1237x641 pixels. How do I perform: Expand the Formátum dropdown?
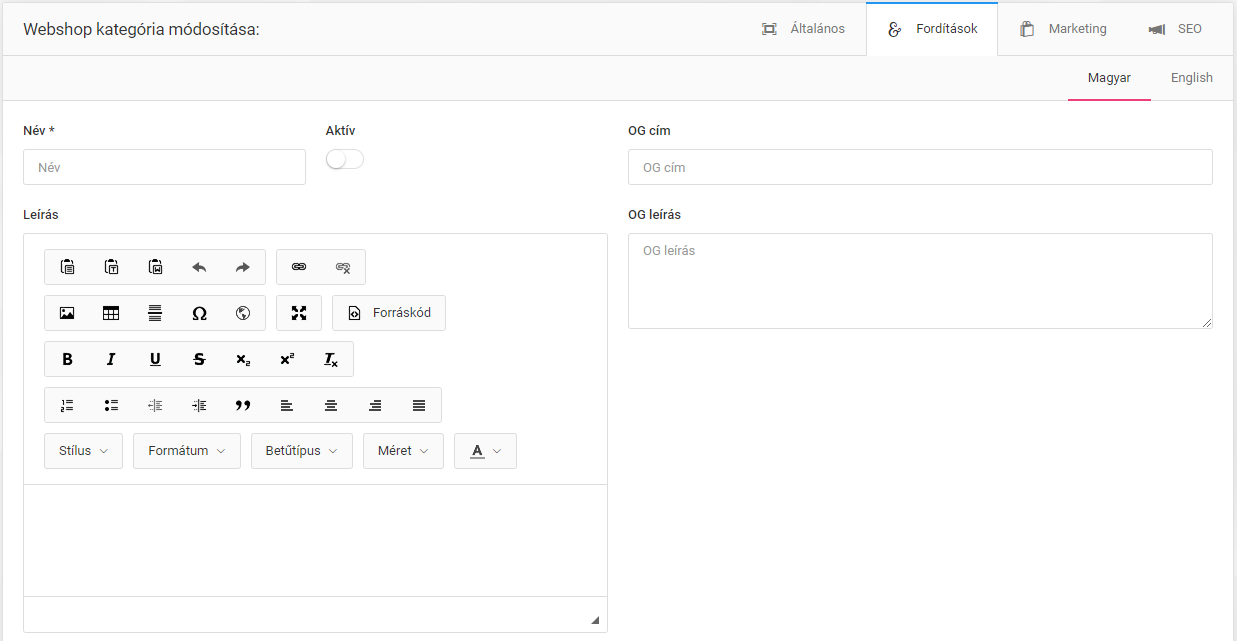click(x=187, y=451)
